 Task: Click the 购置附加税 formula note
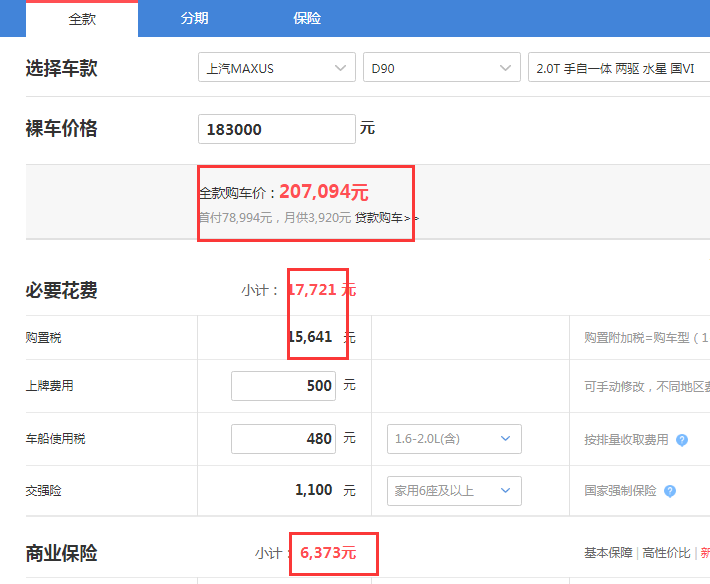647,337
